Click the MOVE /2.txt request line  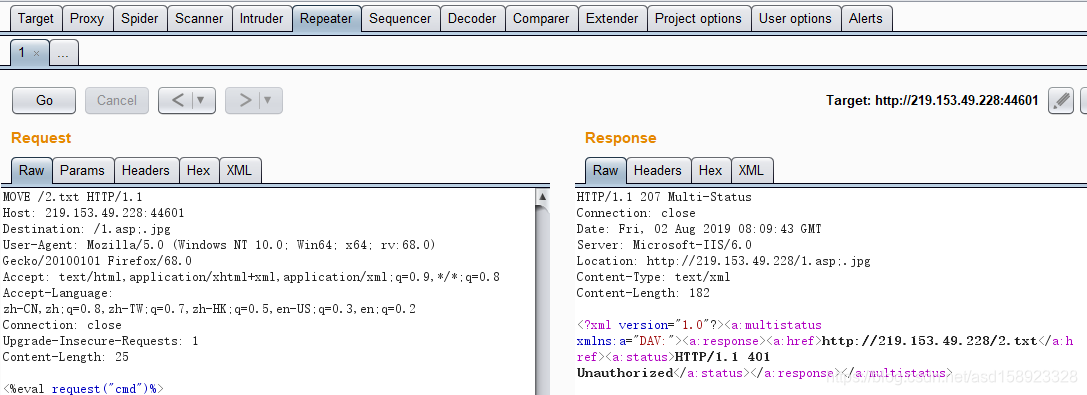[x=72, y=197]
